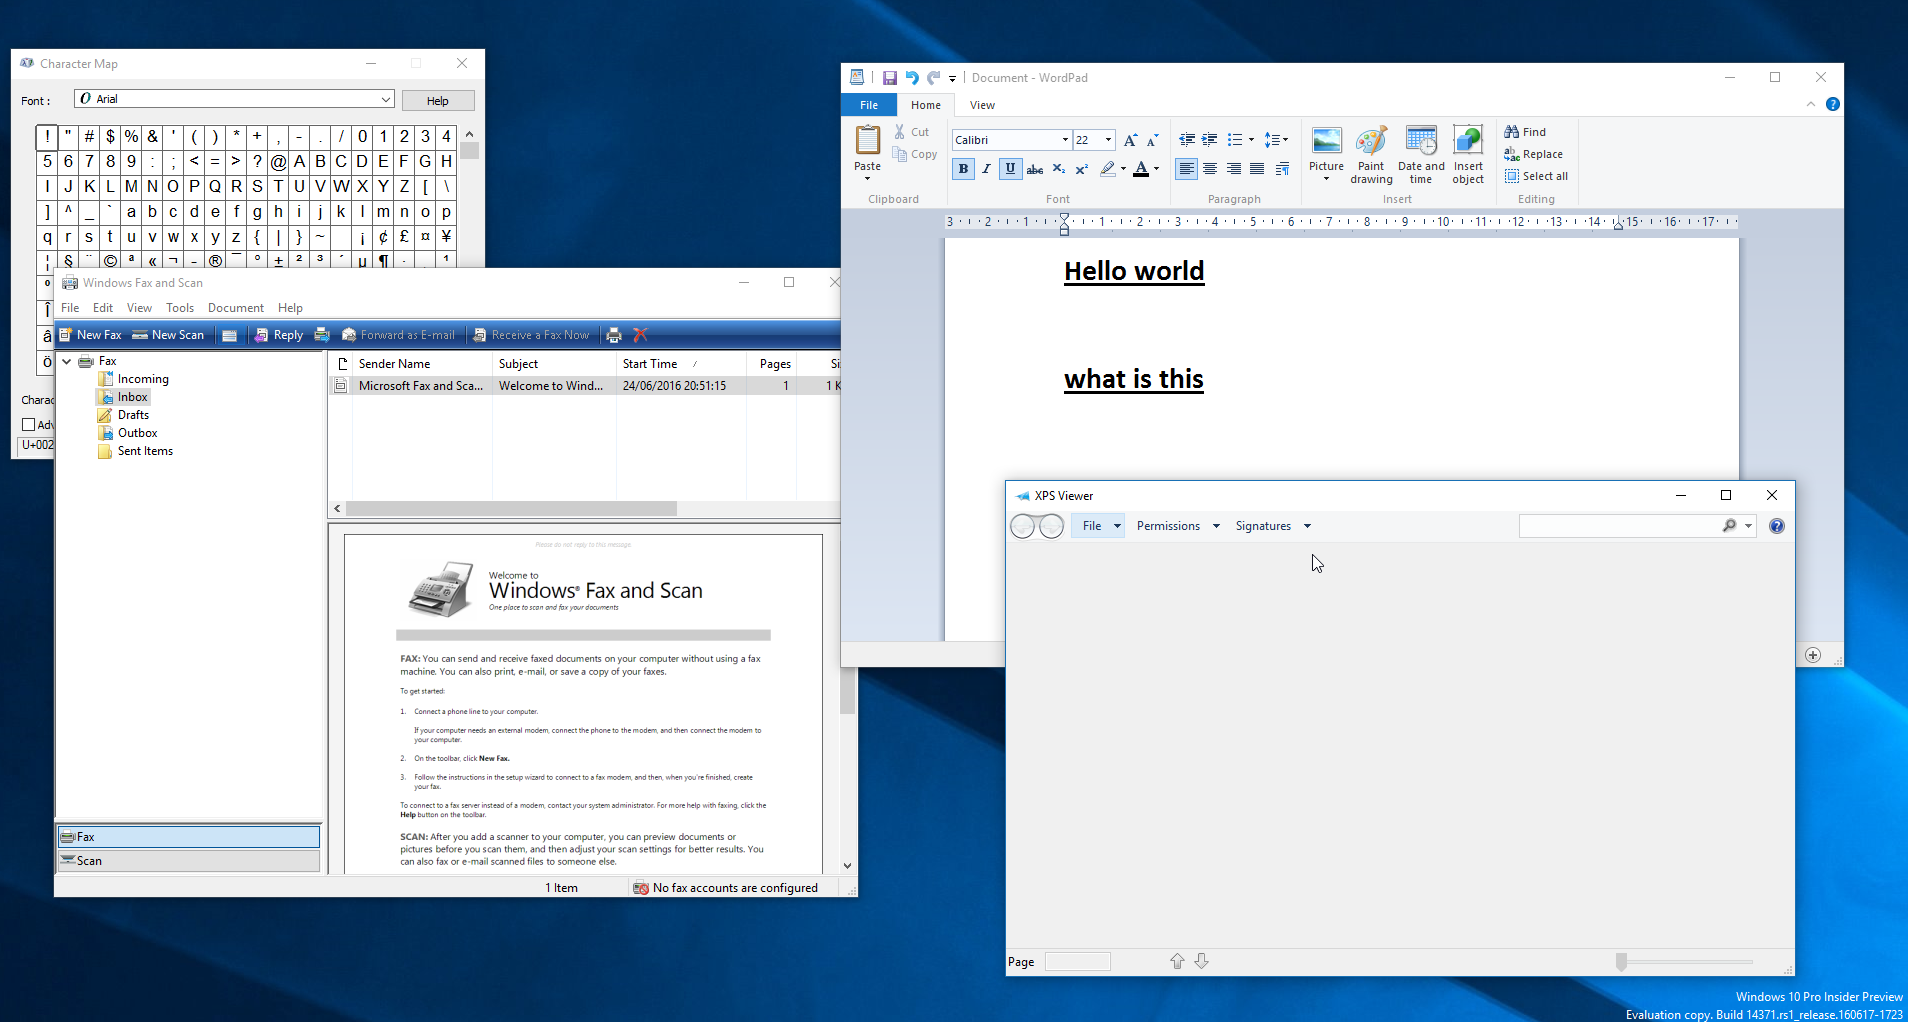1908x1022 pixels.
Task: Open the Tools menu in Fax and Scan
Action: click(180, 308)
